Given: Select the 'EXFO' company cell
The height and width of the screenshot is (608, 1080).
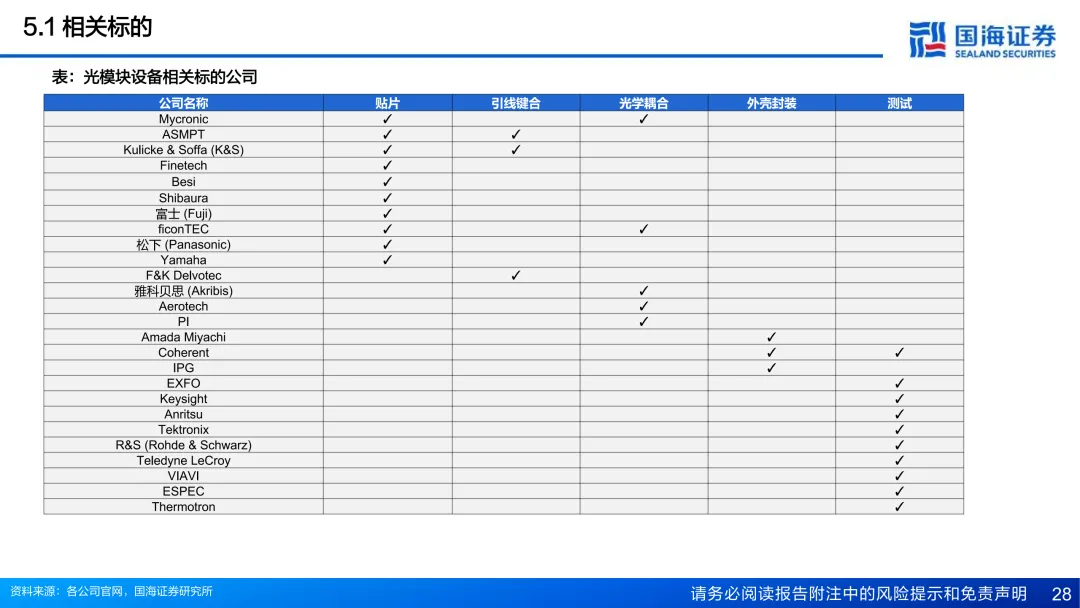Looking at the screenshot, I should click(183, 384).
